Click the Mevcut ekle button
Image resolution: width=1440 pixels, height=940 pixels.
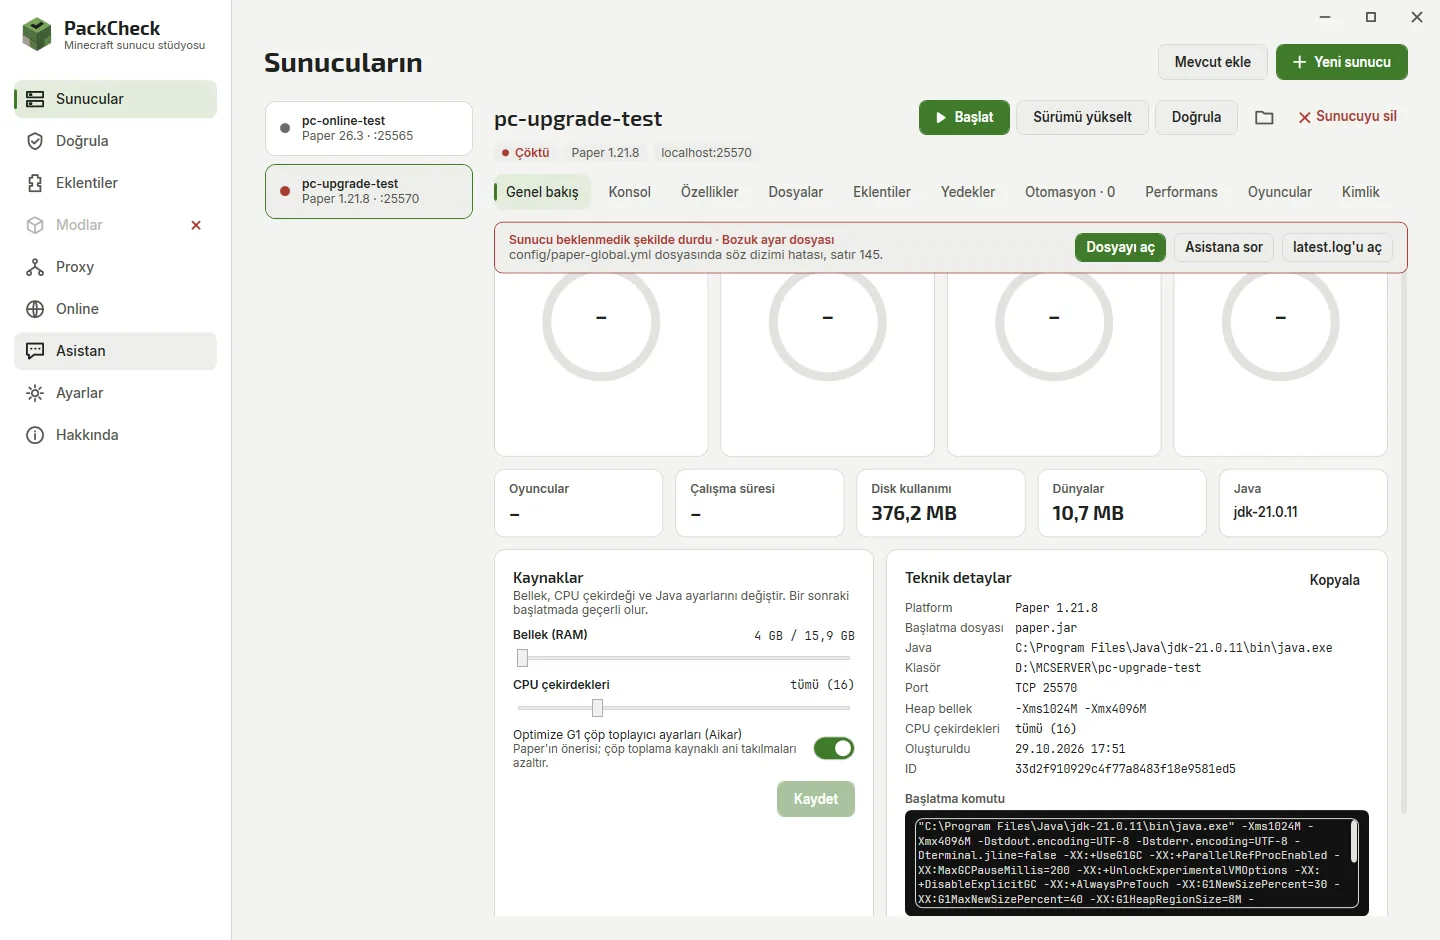coord(1212,62)
